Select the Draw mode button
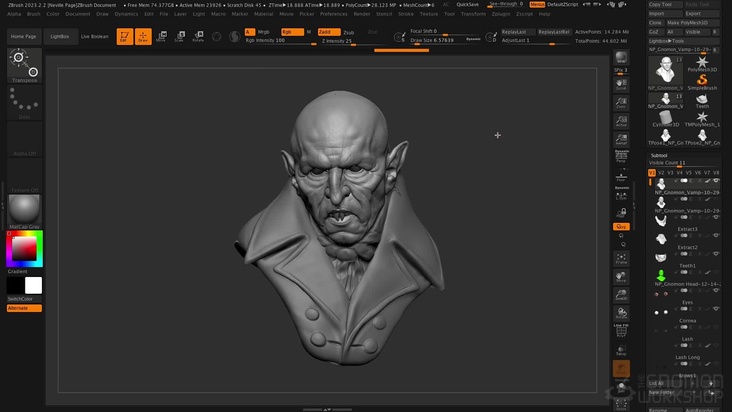The image size is (732, 412). (x=142, y=37)
